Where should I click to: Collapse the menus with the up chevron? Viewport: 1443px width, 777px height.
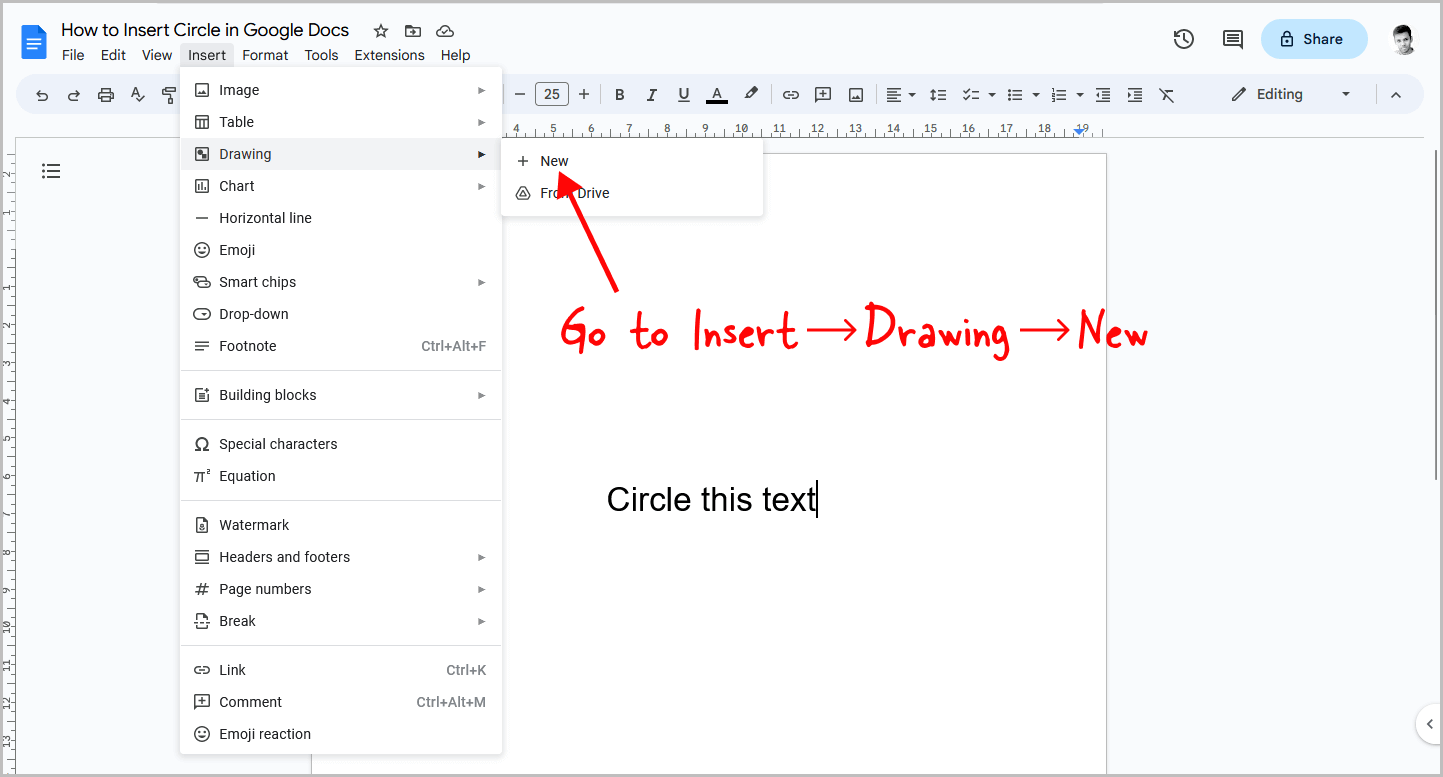click(1396, 95)
